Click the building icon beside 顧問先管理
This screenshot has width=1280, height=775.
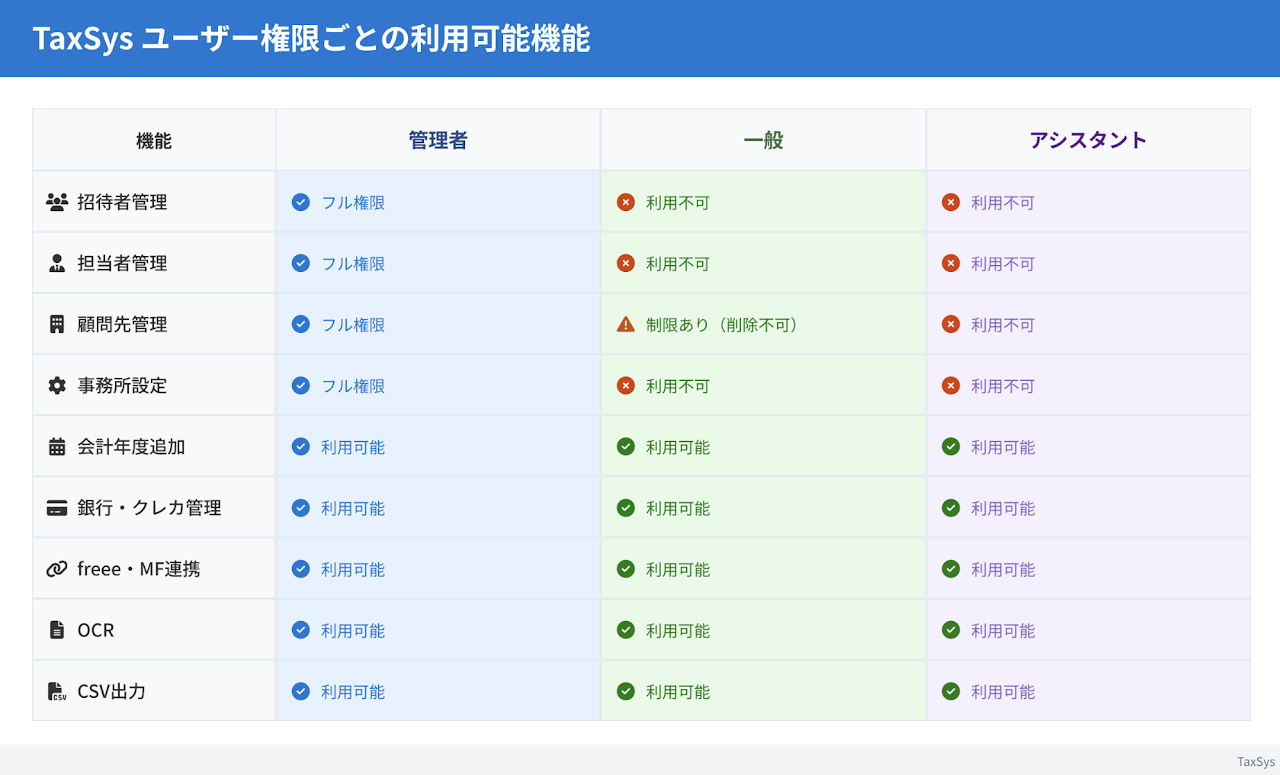(x=57, y=324)
